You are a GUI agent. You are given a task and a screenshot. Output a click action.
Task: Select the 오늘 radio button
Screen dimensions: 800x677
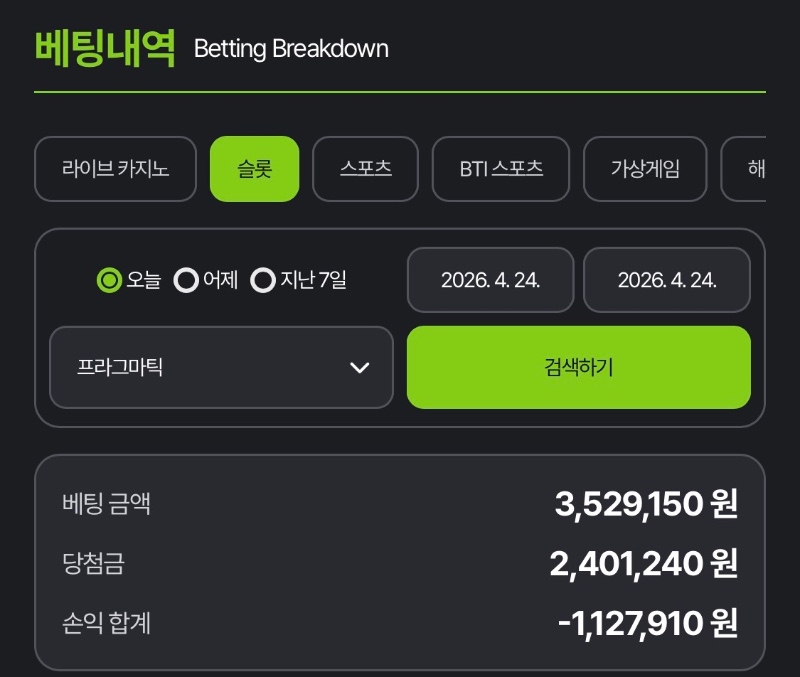[109, 280]
